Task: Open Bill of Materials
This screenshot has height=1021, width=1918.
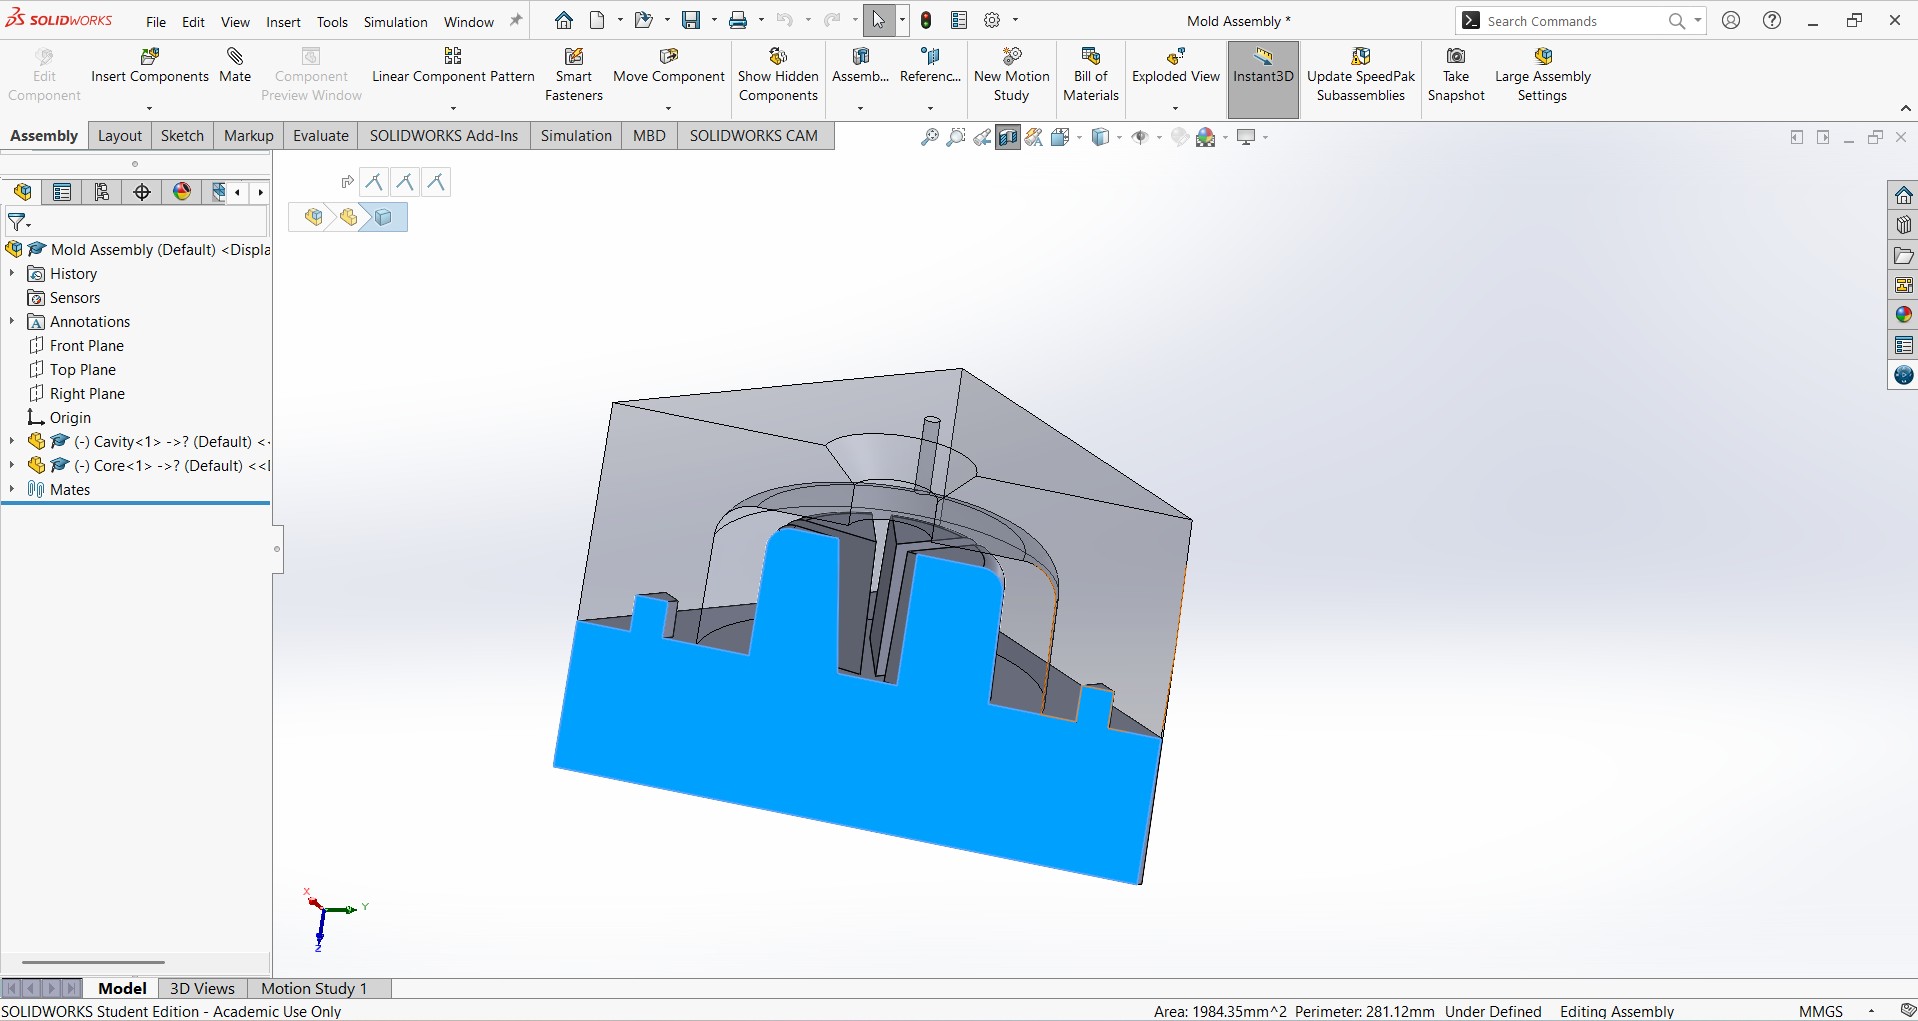Action: [1090, 74]
